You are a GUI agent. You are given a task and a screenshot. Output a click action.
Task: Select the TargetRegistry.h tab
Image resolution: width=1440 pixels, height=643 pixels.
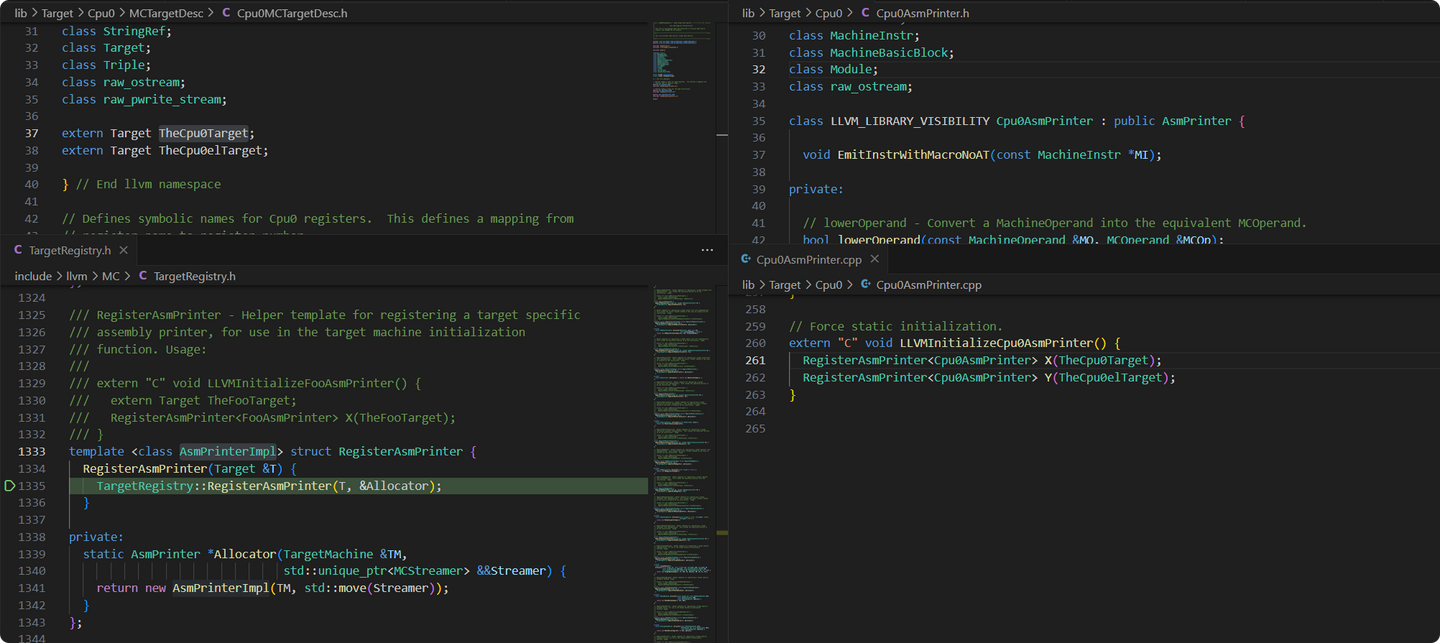pos(69,250)
